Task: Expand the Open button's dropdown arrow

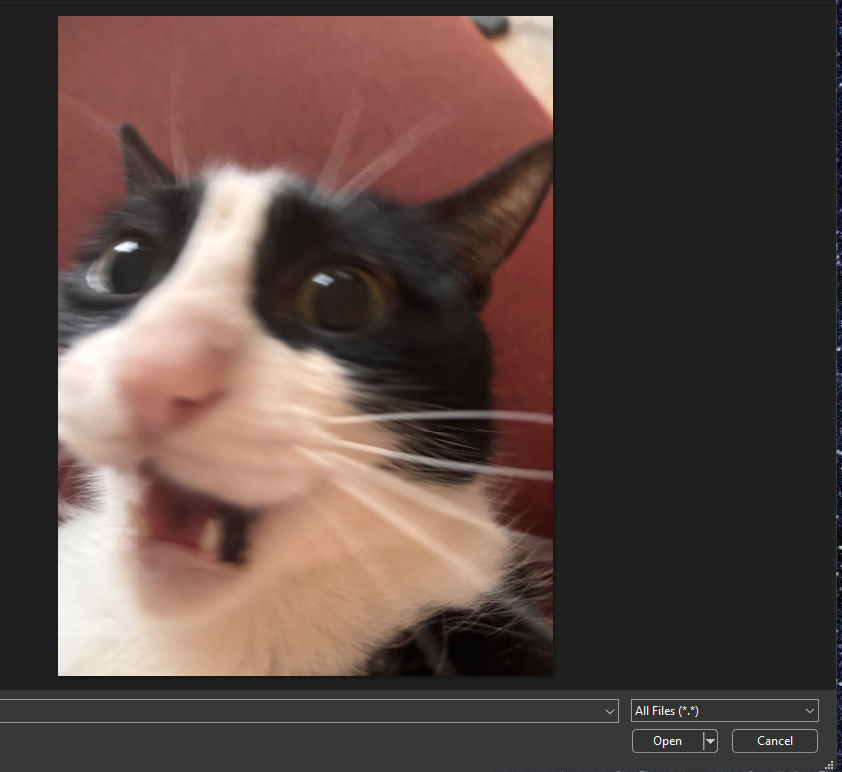Action: tap(710, 741)
